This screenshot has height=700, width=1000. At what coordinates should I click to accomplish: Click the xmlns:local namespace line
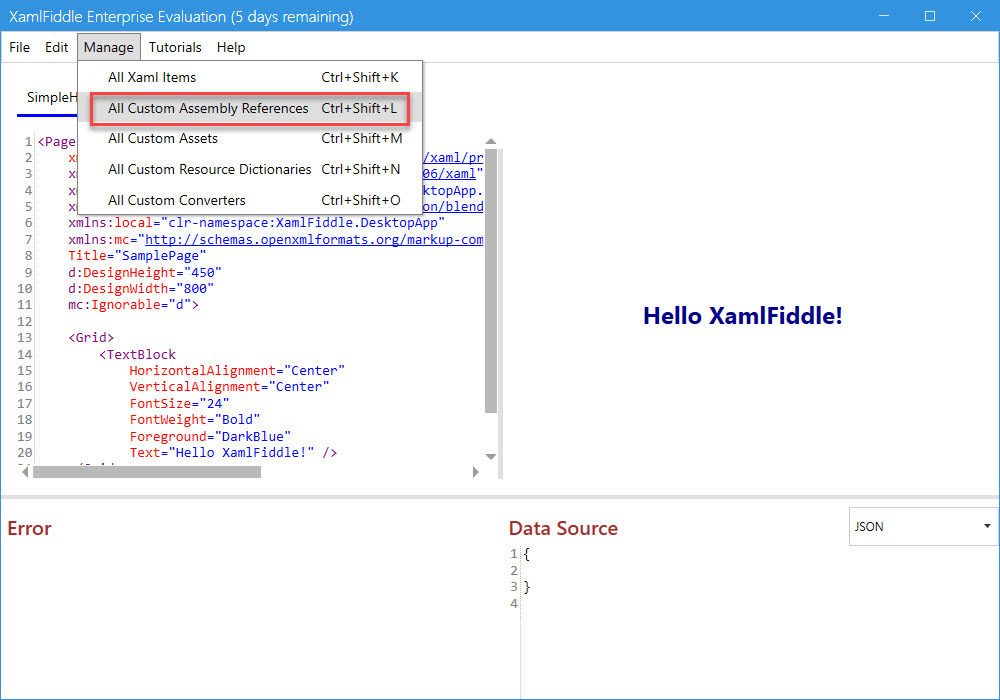coord(256,222)
